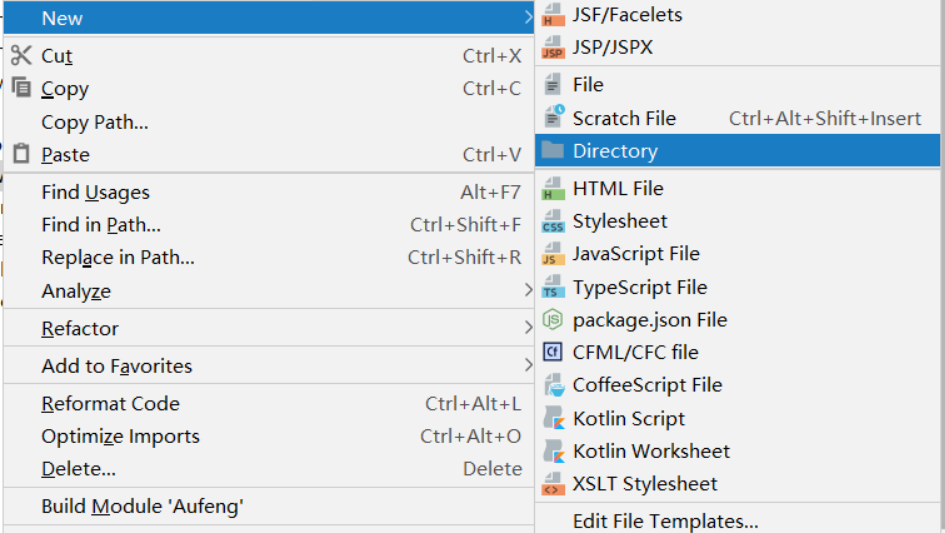Select the Kotlin Script icon
This screenshot has width=945, height=533.
point(554,418)
